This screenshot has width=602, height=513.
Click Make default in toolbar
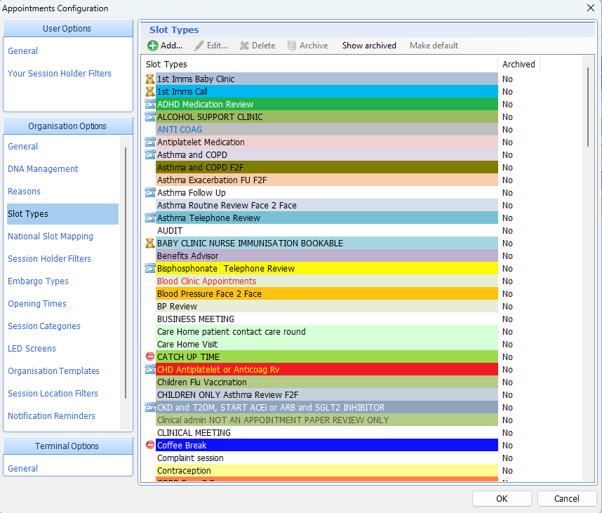[x=433, y=46]
